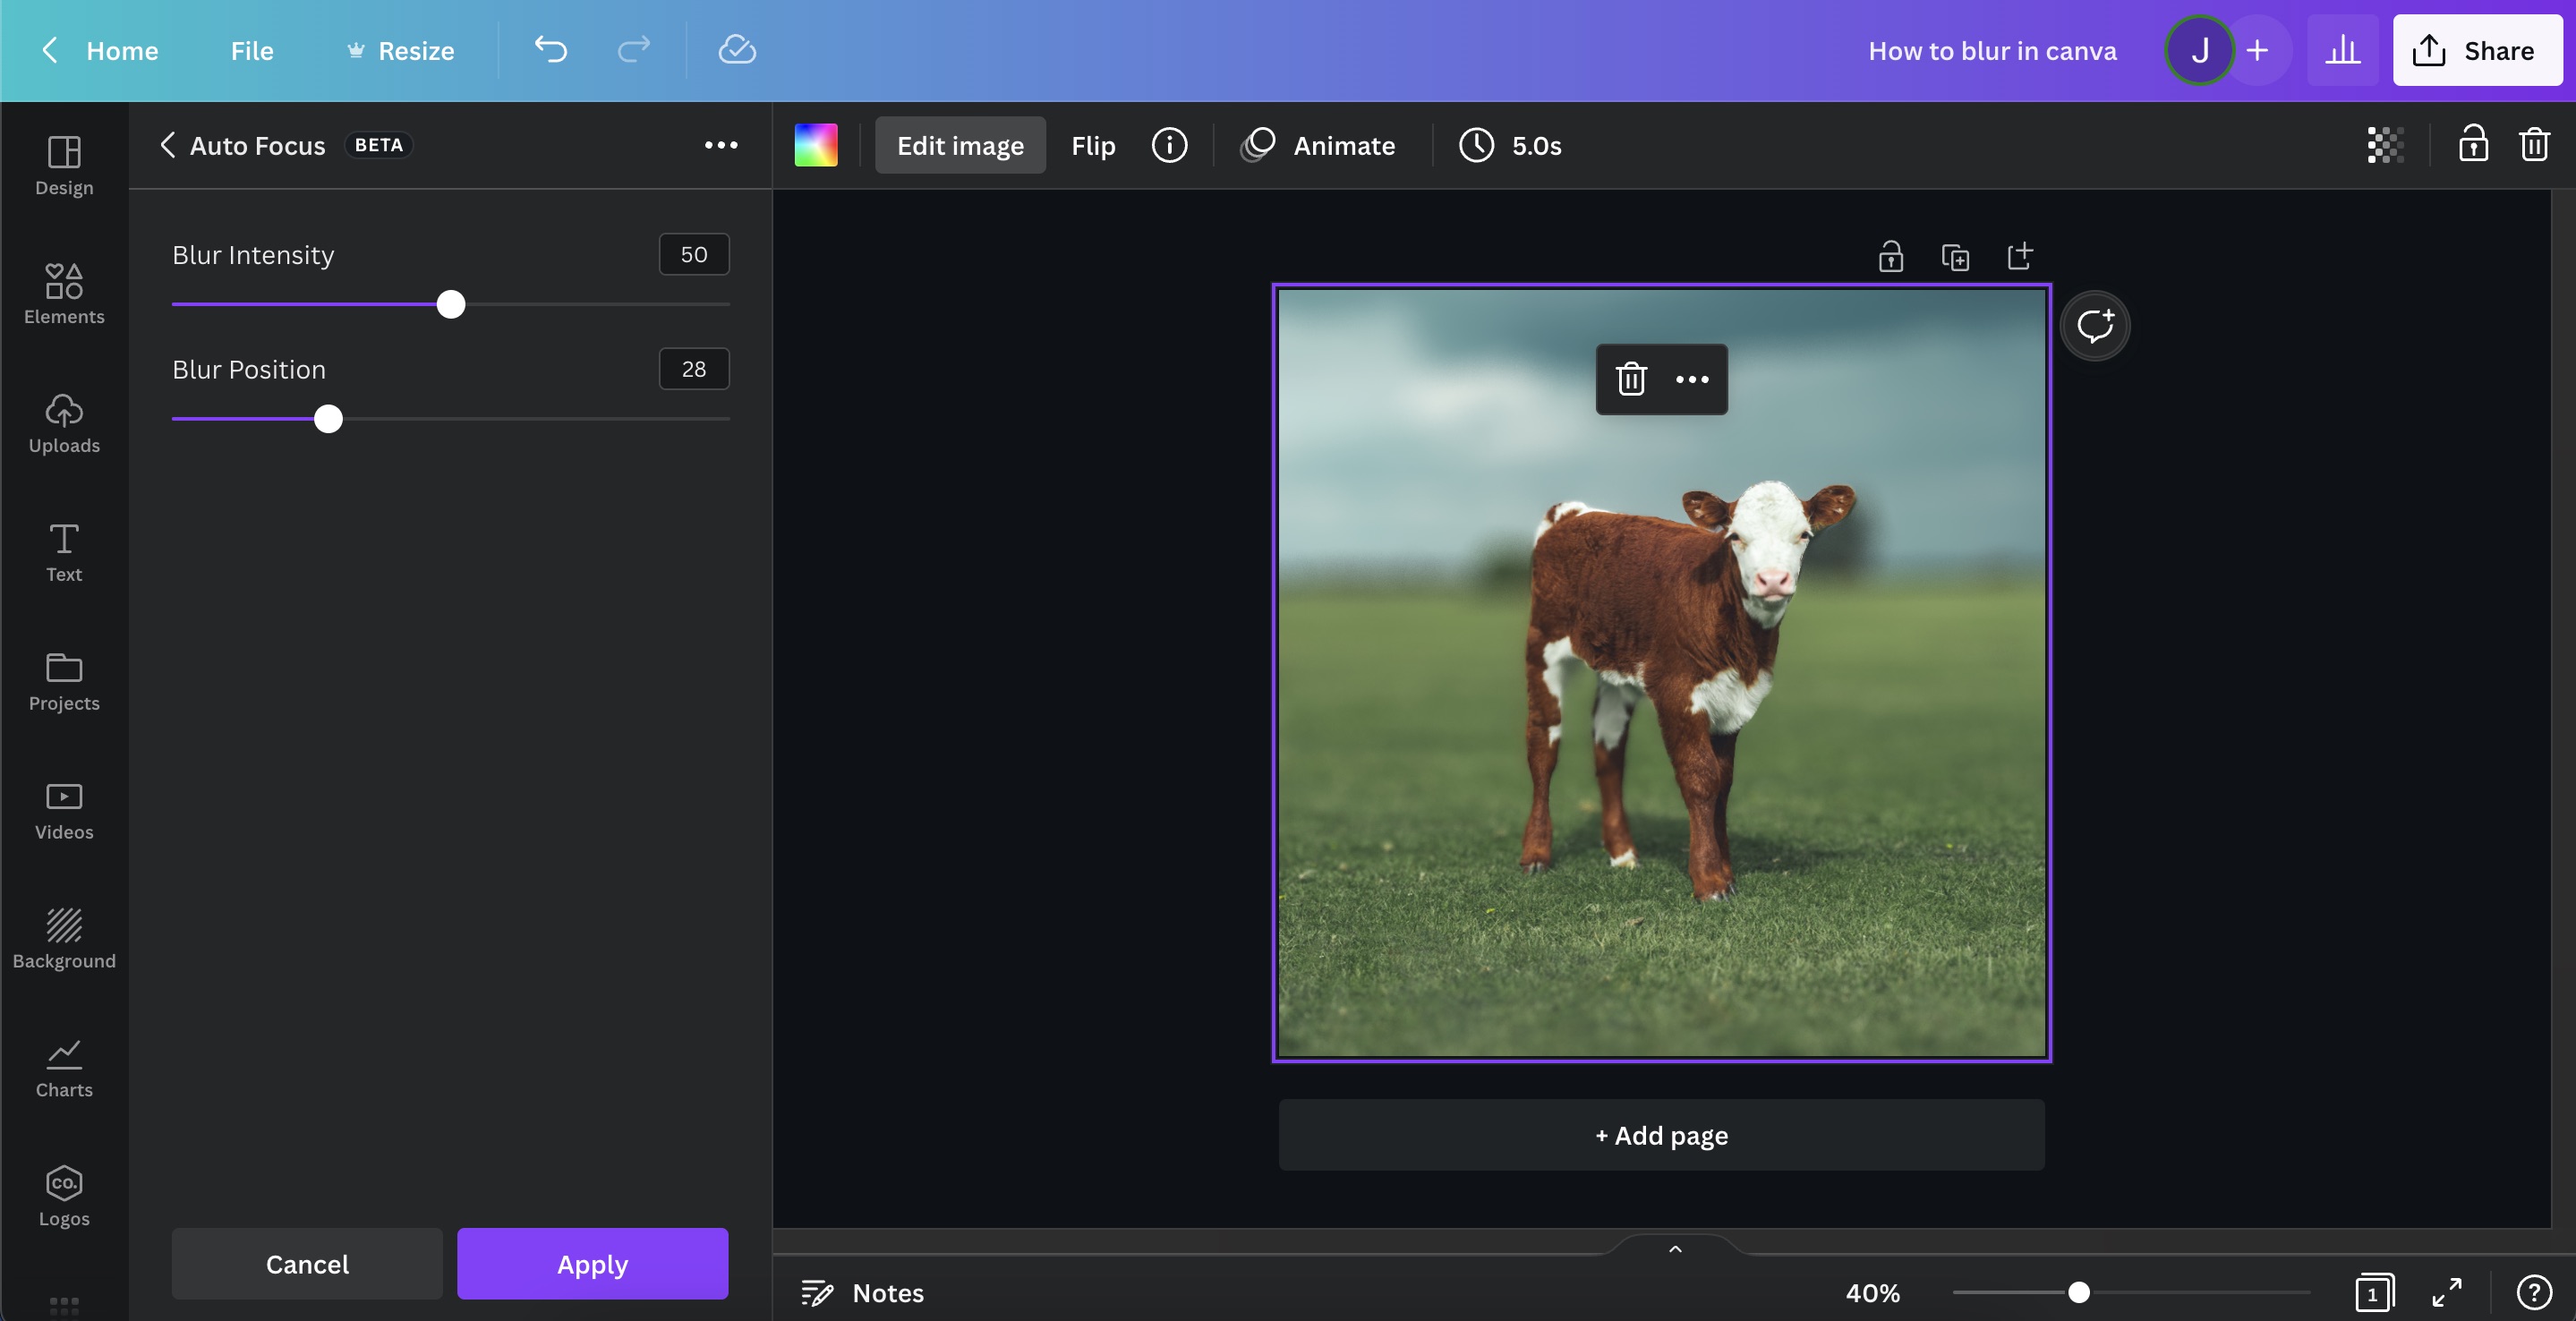2576x1321 pixels.
Task: Click the Undo arrow
Action: pyautogui.click(x=551, y=50)
